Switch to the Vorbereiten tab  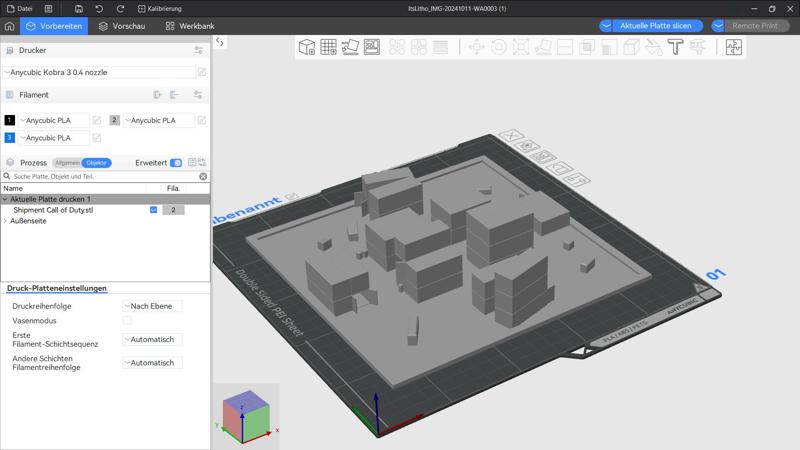pos(54,26)
